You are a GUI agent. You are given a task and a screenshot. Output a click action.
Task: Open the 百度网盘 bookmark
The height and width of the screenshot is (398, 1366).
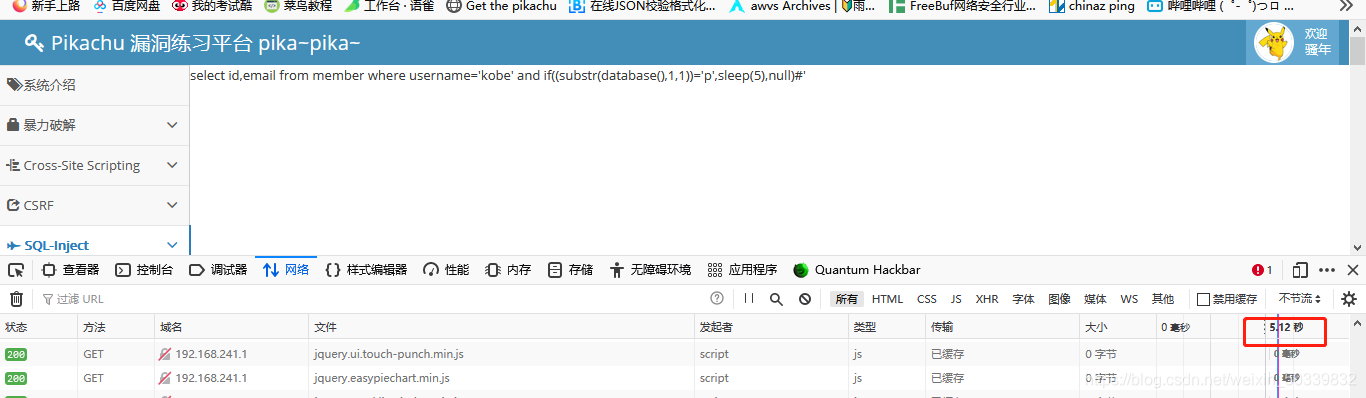tap(126, 6)
